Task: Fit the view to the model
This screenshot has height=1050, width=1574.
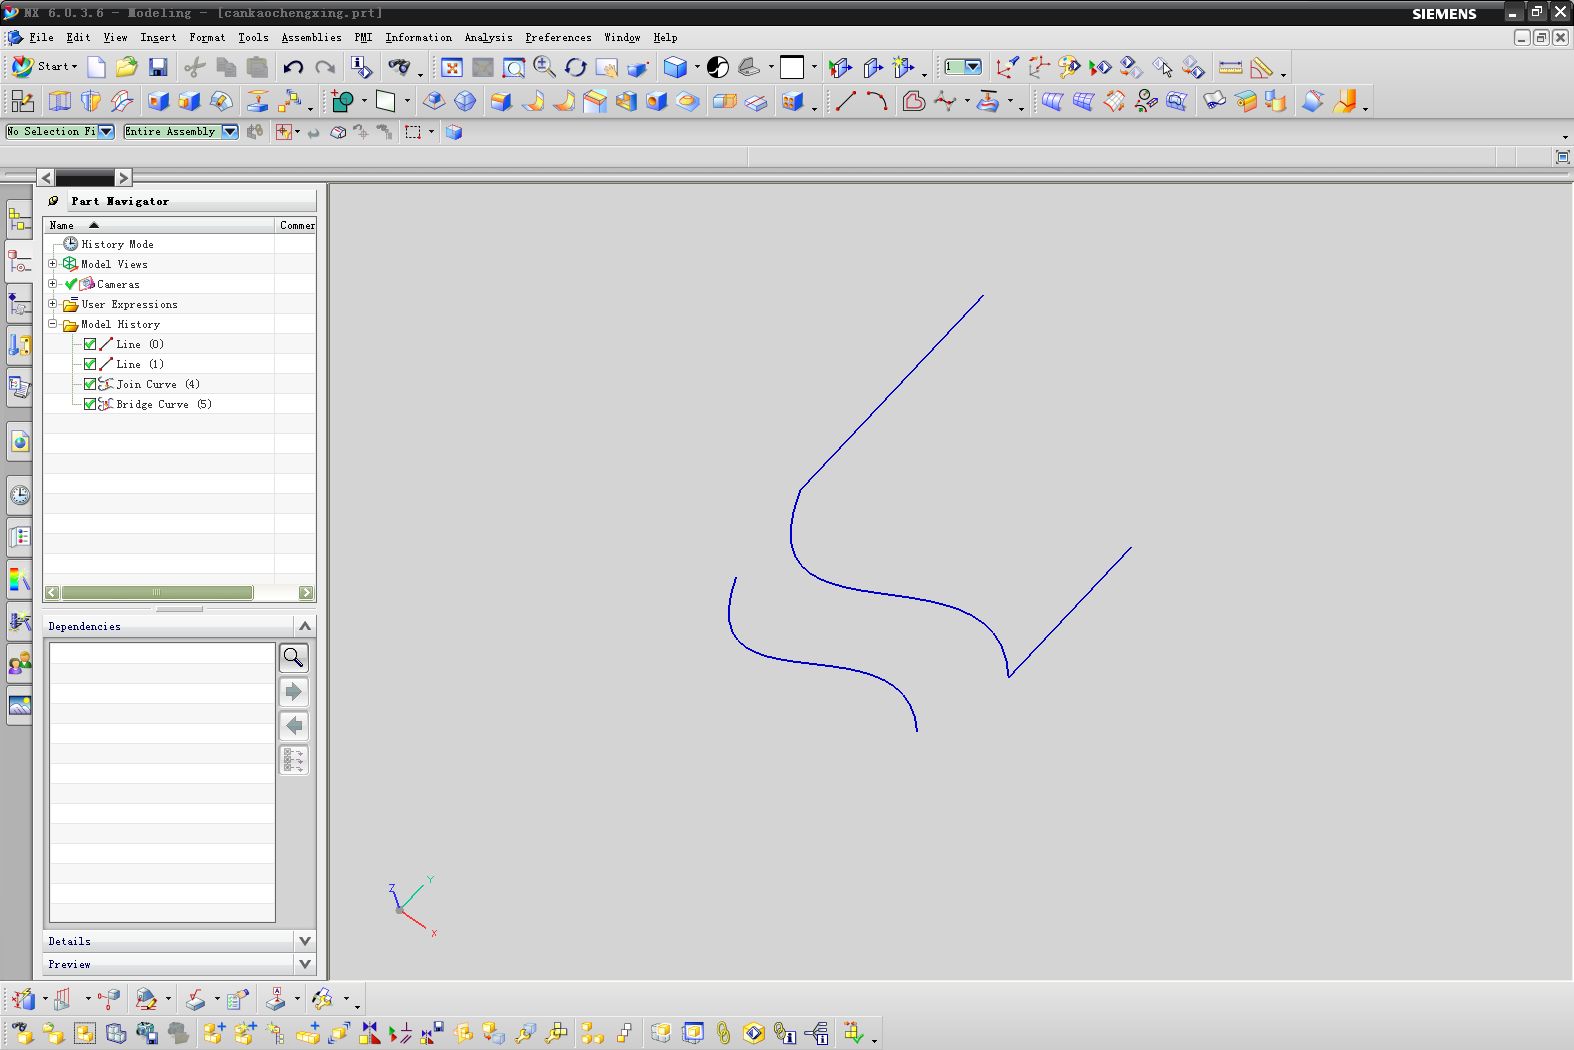Action: click(452, 67)
